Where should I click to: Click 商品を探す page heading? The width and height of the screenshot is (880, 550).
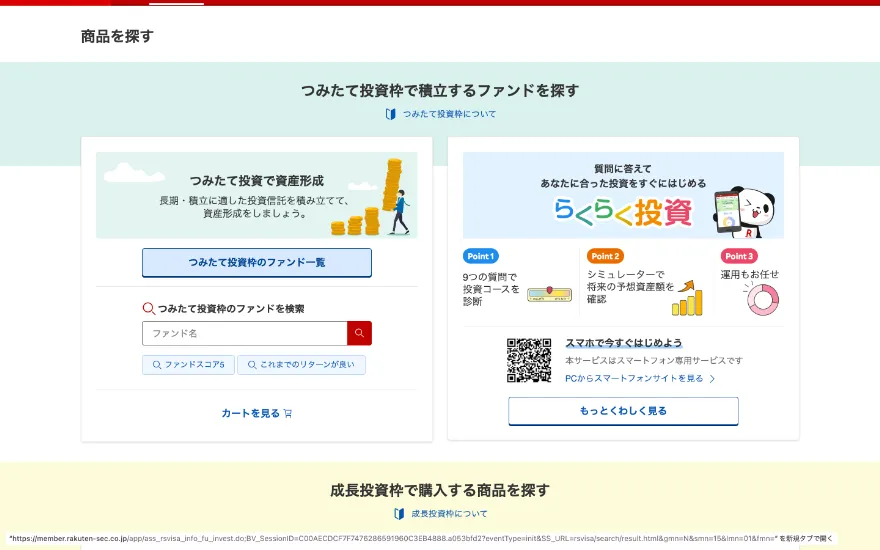coord(117,36)
